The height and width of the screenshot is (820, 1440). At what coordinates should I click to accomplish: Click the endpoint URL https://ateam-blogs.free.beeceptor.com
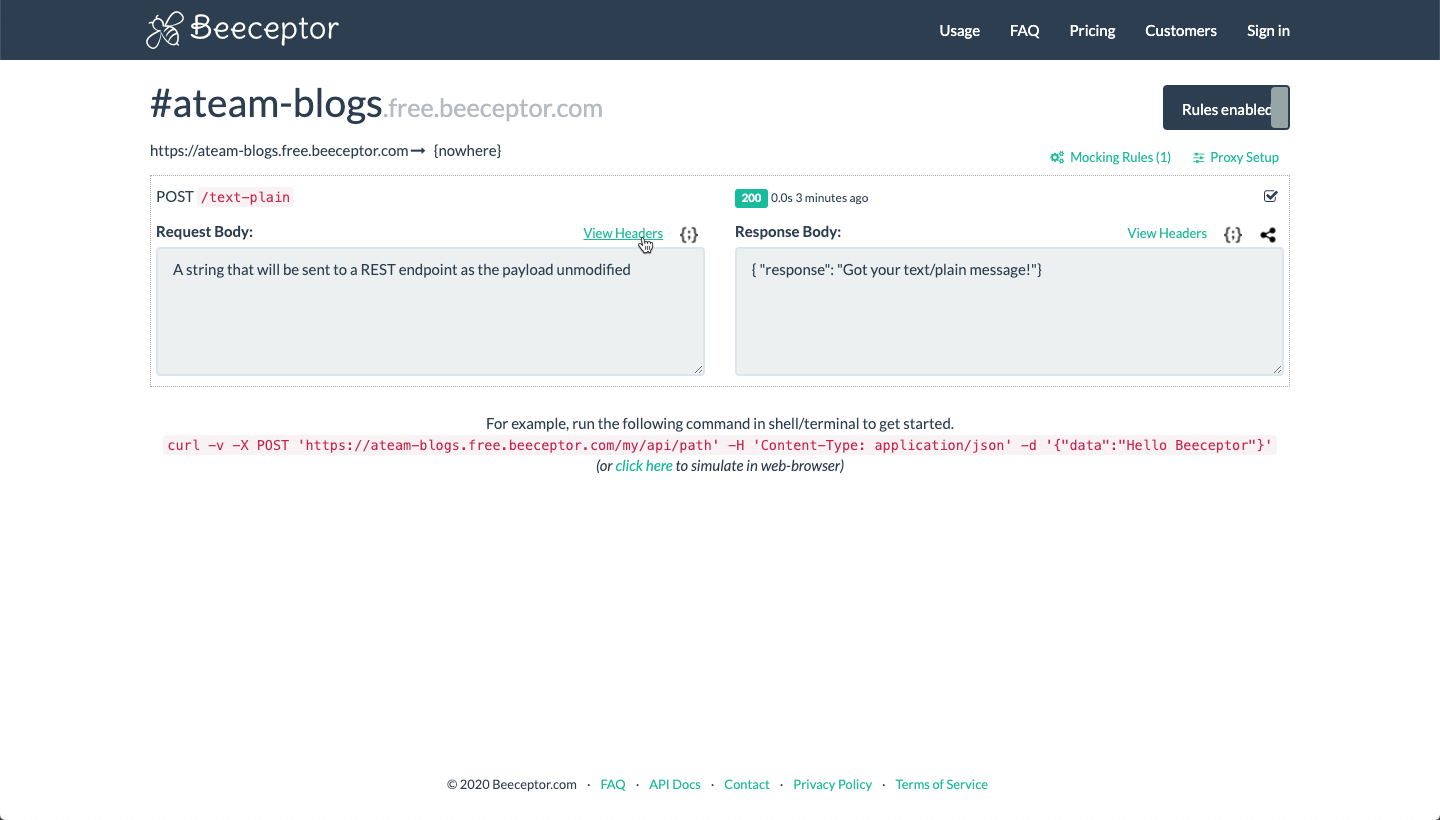(279, 151)
